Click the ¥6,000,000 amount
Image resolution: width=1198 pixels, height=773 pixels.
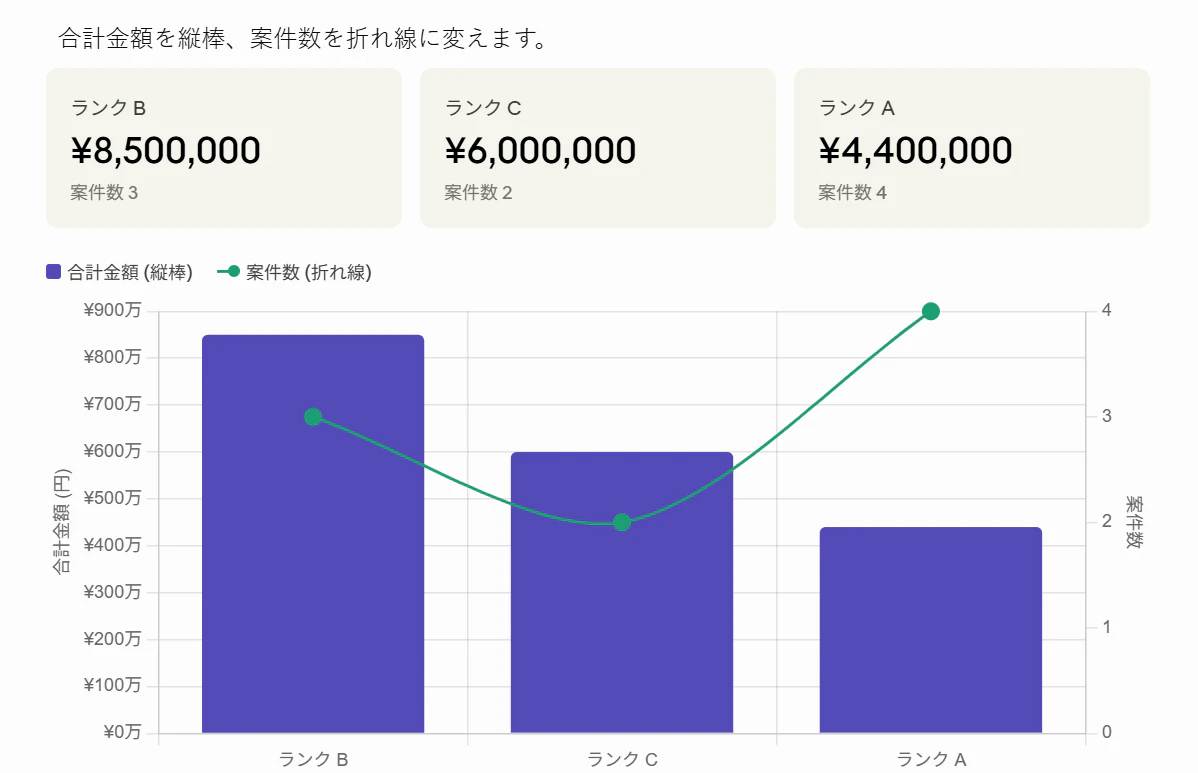coord(540,150)
